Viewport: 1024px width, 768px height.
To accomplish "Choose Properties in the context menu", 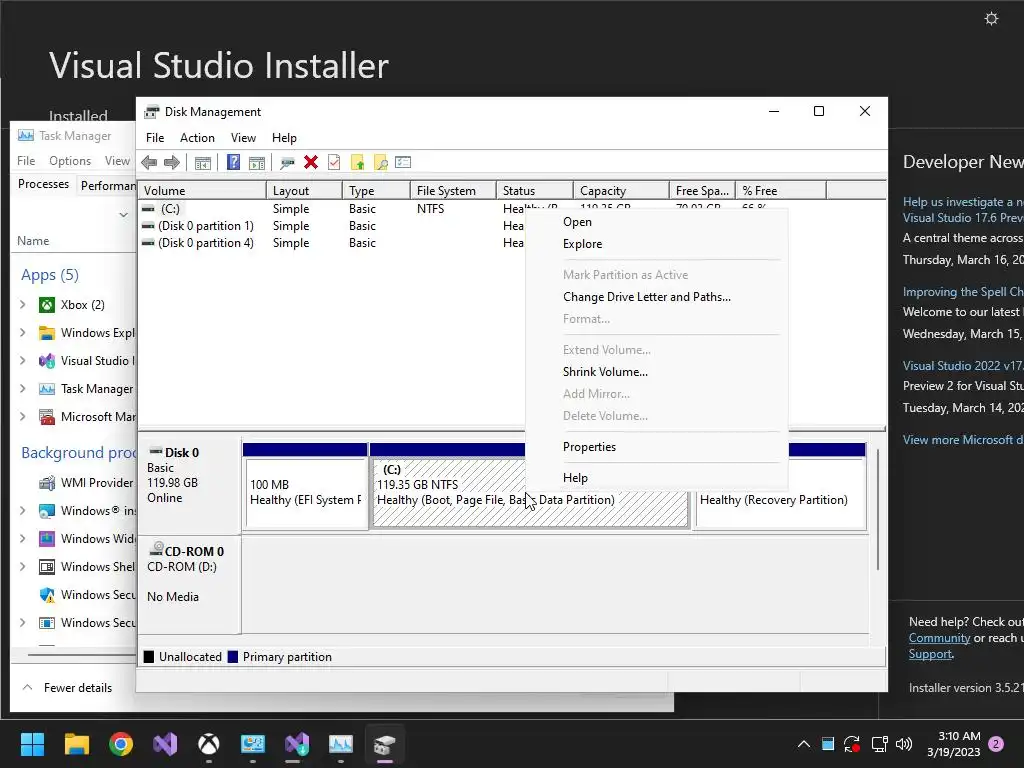I will [656, 447].
